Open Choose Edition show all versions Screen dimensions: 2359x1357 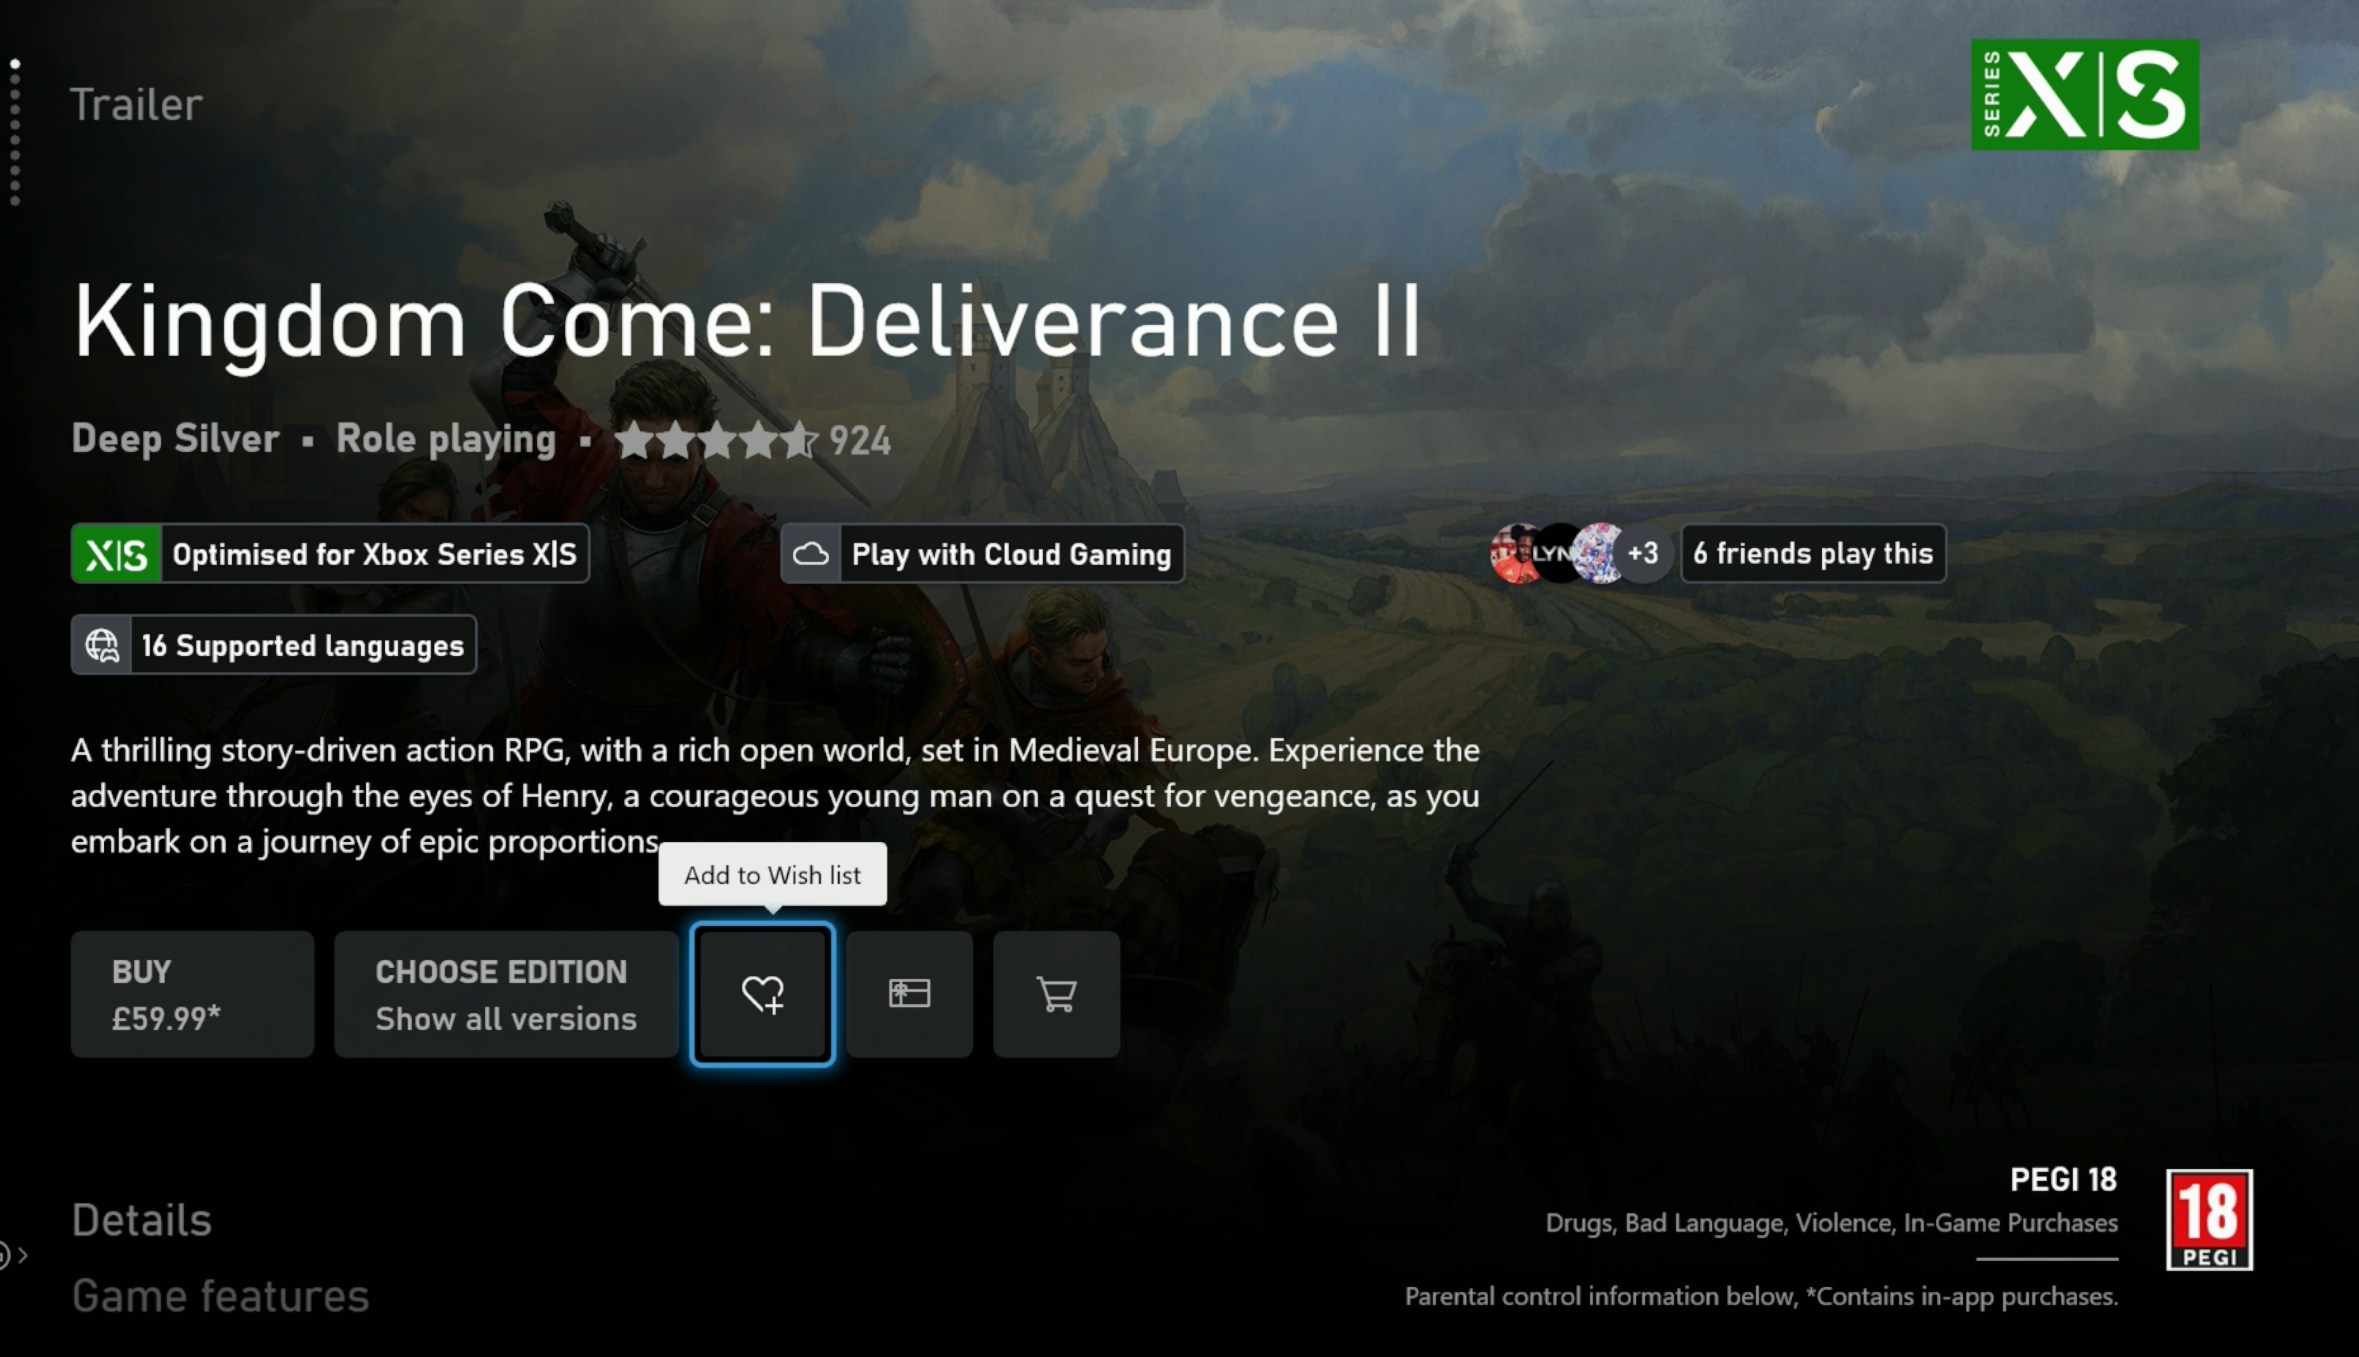506,994
